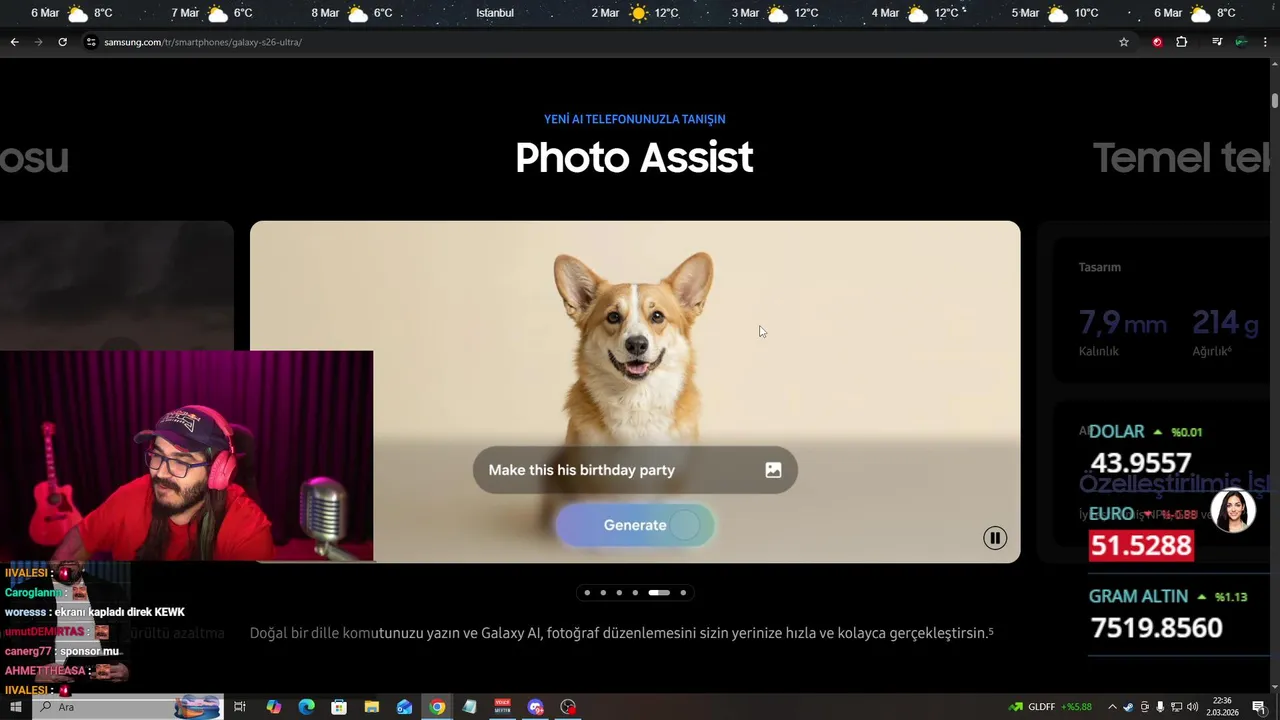Open Chrome three-dot menu
The width and height of the screenshot is (1280, 720).
pos(1266,42)
